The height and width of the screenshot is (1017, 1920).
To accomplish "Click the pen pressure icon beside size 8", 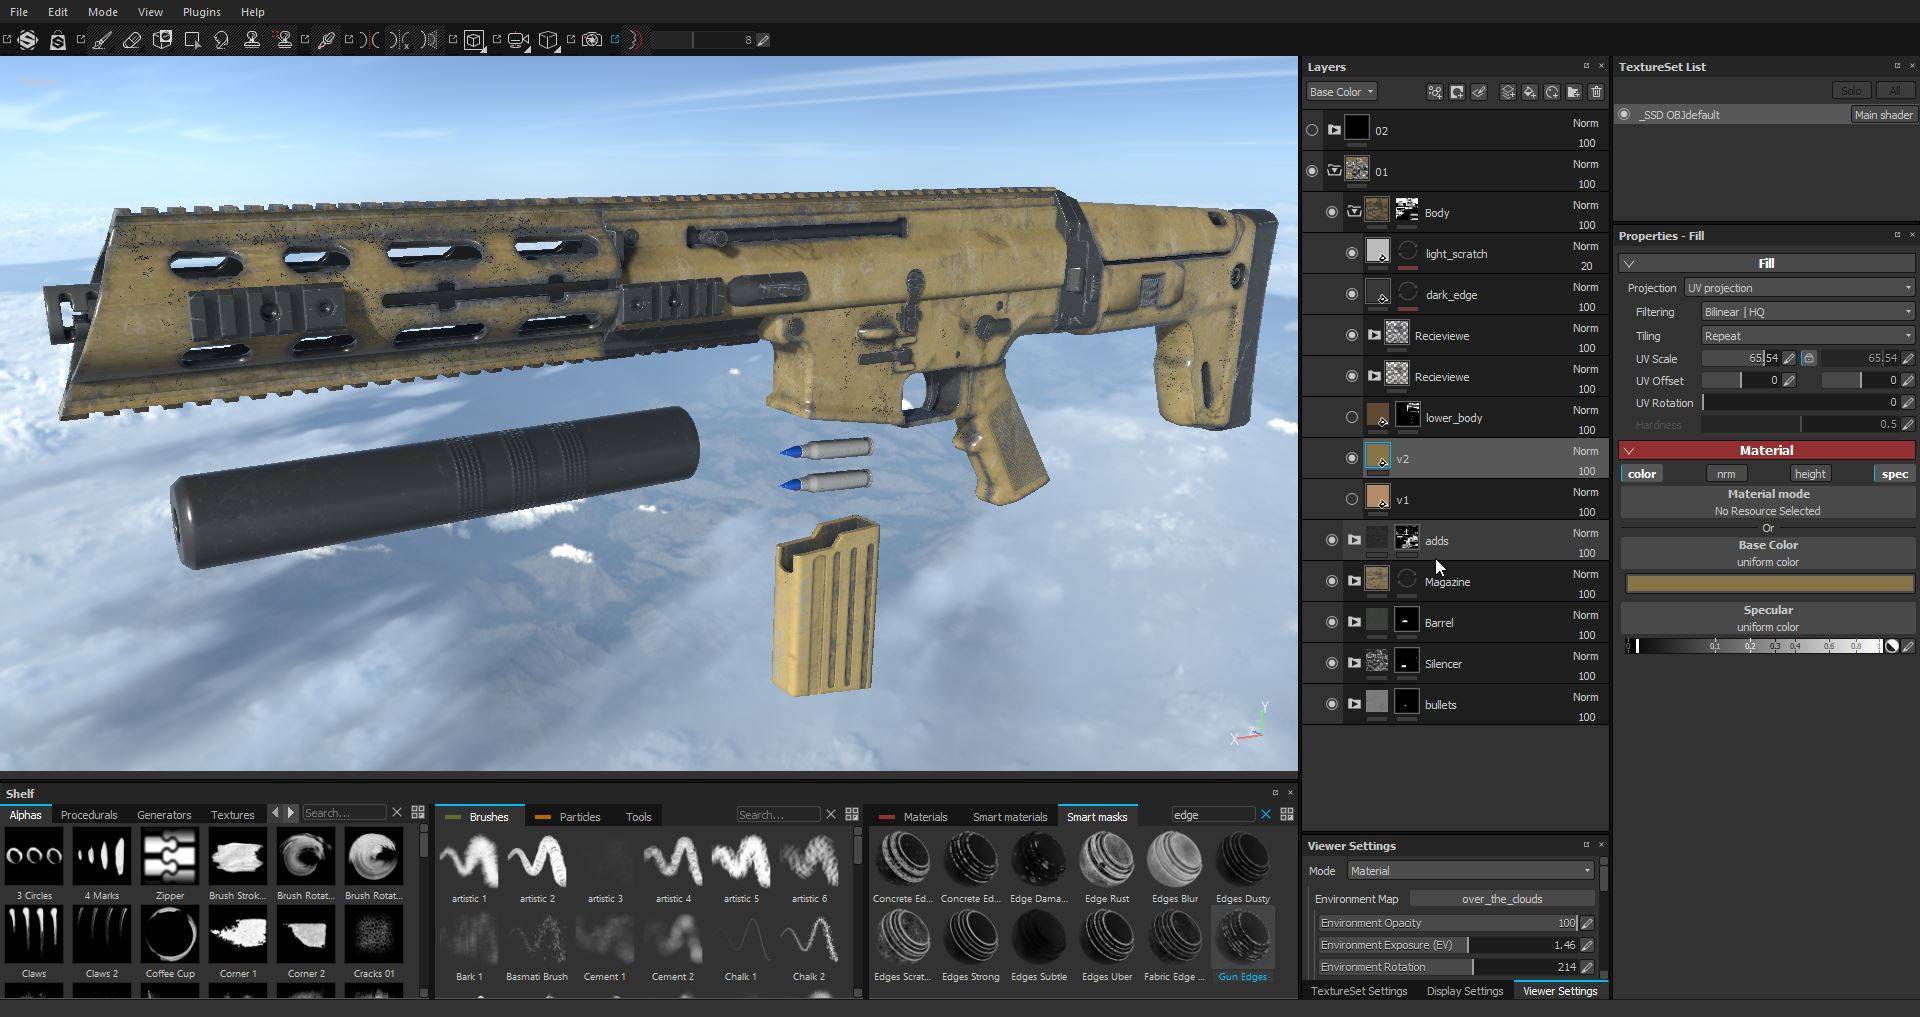I will click(x=763, y=40).
